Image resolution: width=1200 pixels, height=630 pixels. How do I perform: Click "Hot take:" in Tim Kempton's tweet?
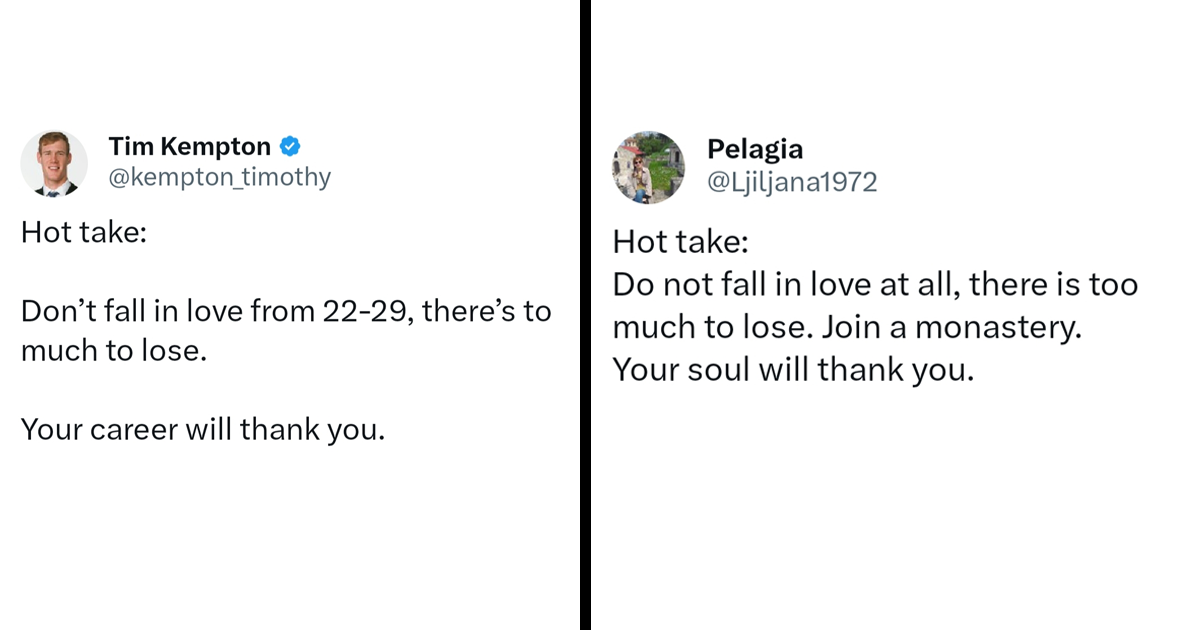pyautogui.click(x=84, y=233)
